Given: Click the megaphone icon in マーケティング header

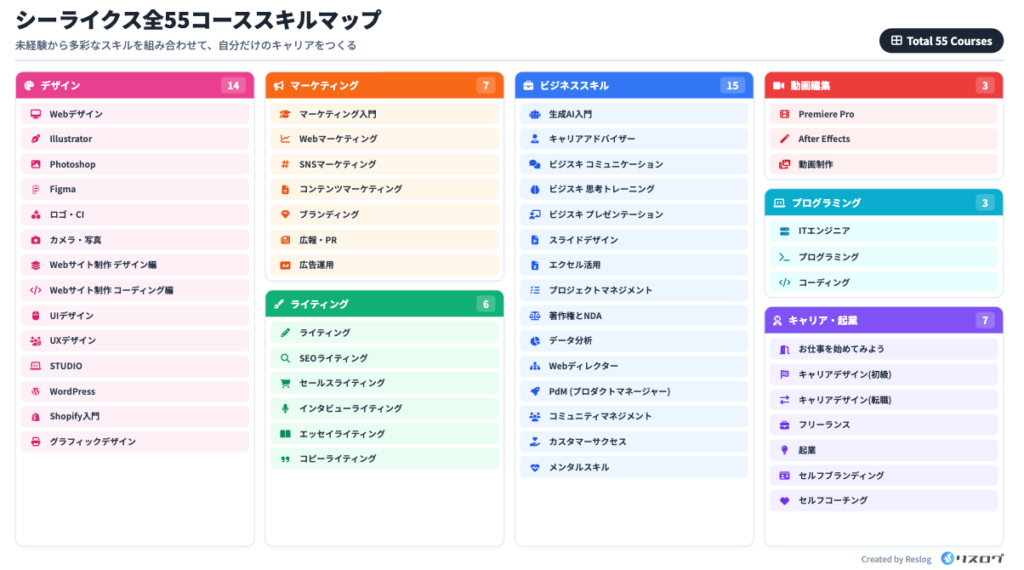Looking at the screenshot, I should (x=279, y=86).
